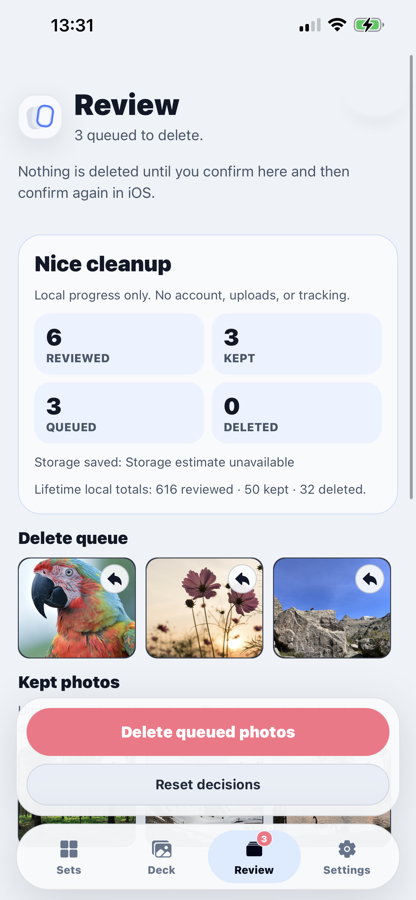Tap the 3 Queued stat tile
This screenshot has width=416, height=900.
coord(119,413)
